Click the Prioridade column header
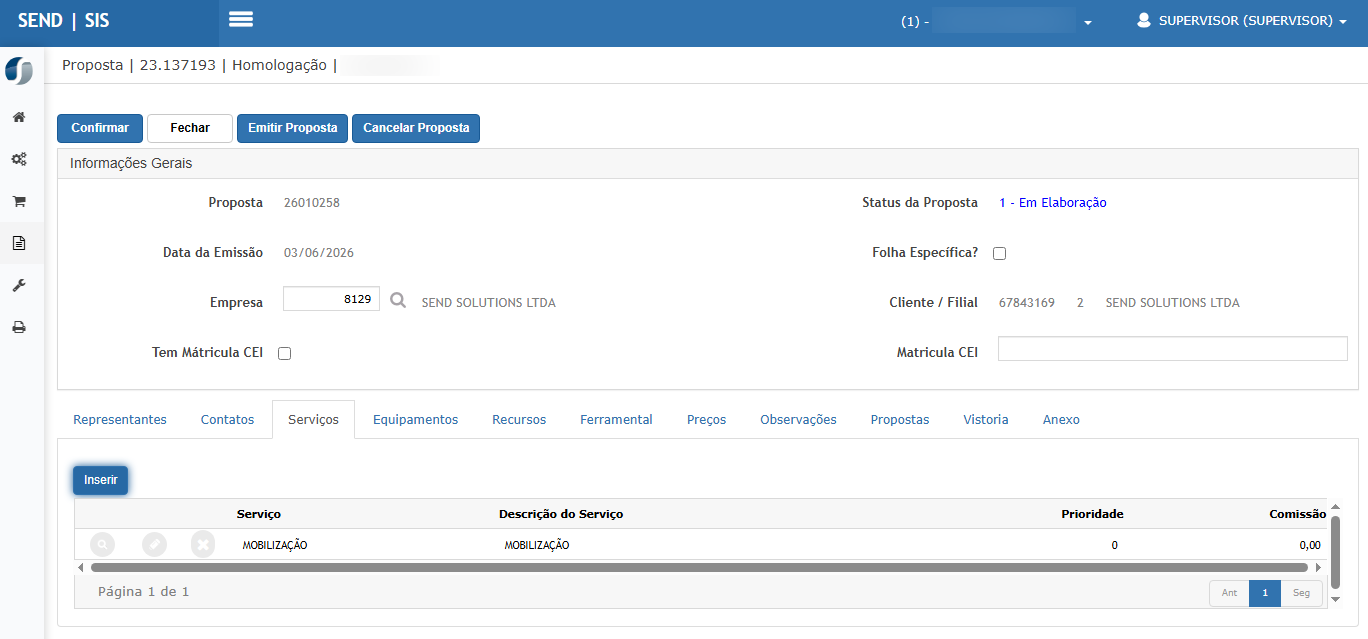The width and height of the screenshot is (1368, 639). 1092,514
